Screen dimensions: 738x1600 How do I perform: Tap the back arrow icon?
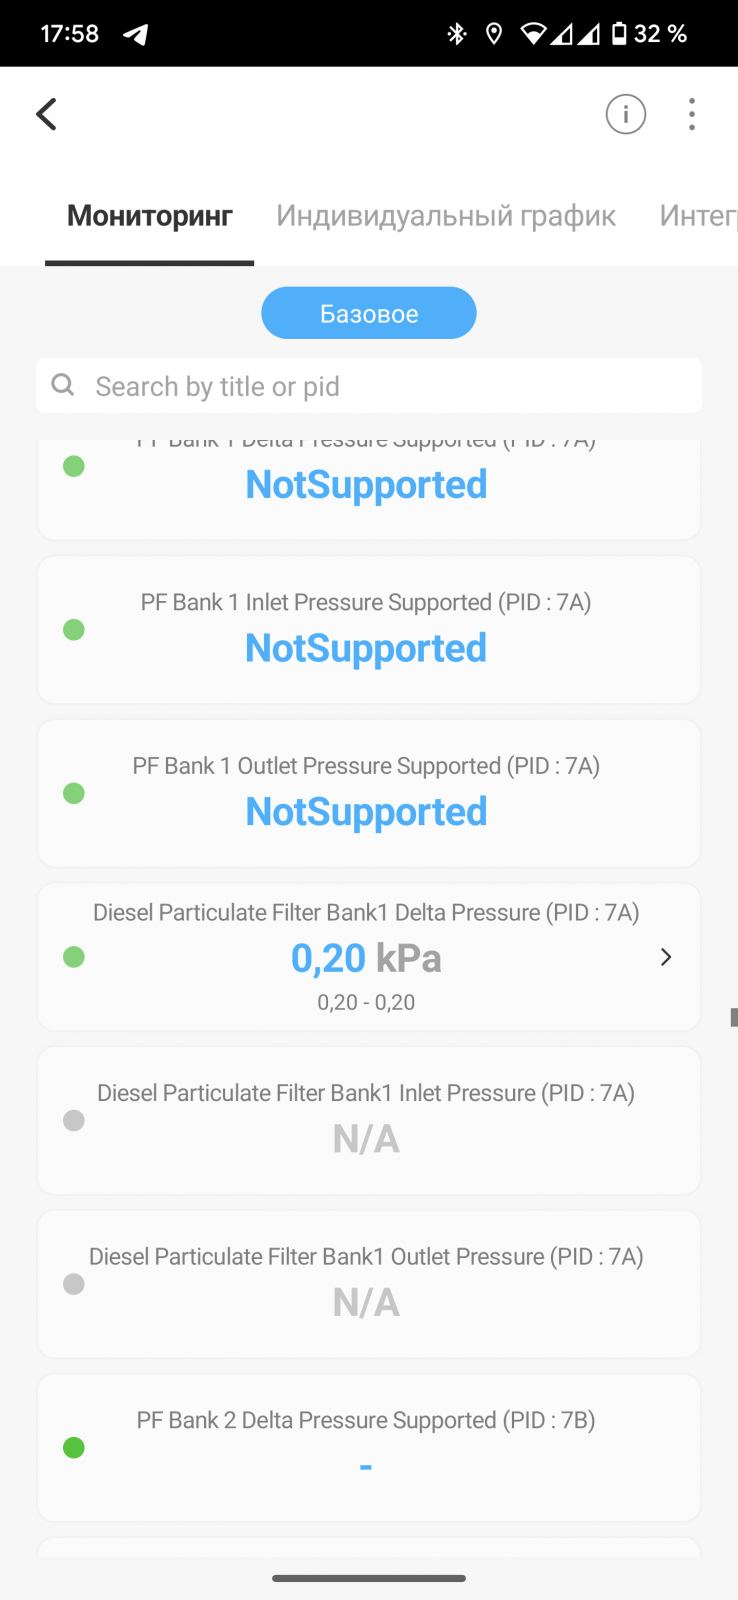[47, 114]
